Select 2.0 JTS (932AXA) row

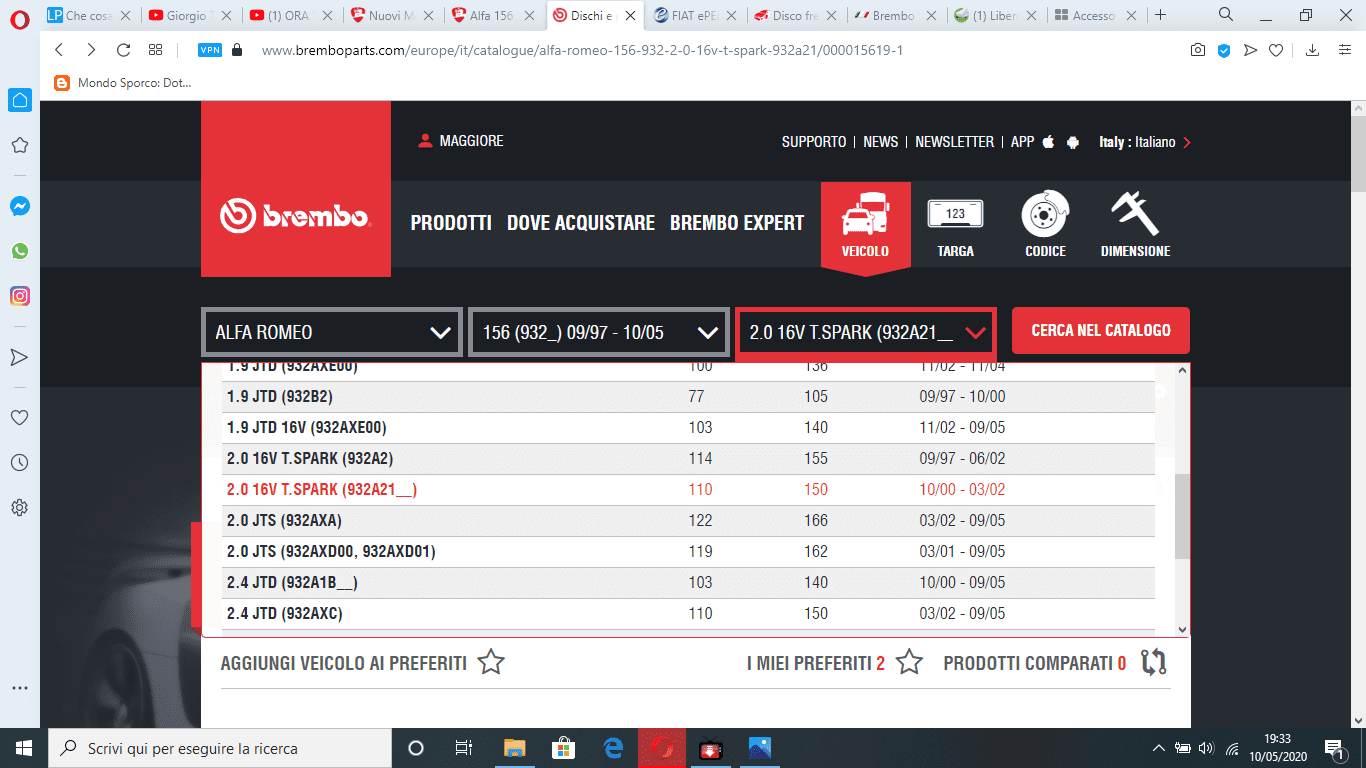tap(688, 521)
